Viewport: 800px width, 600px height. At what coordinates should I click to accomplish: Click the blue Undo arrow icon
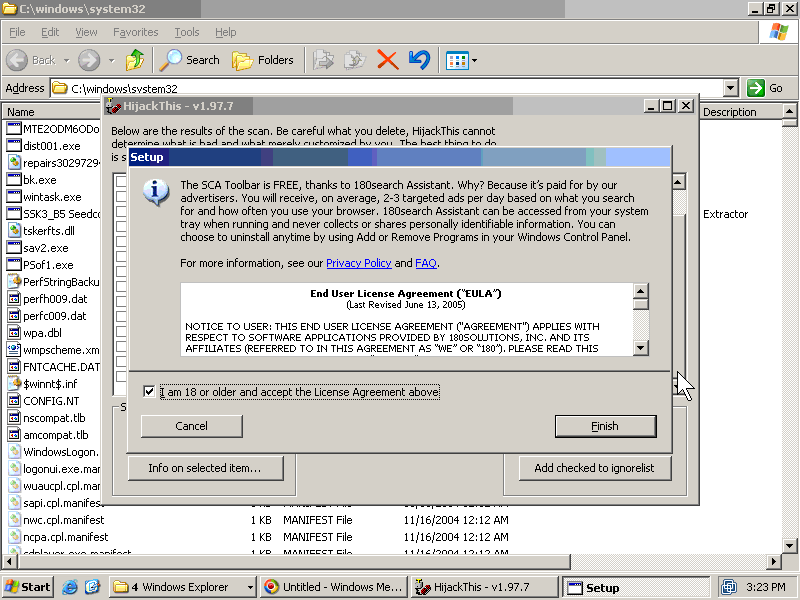[x=419, y=60]
